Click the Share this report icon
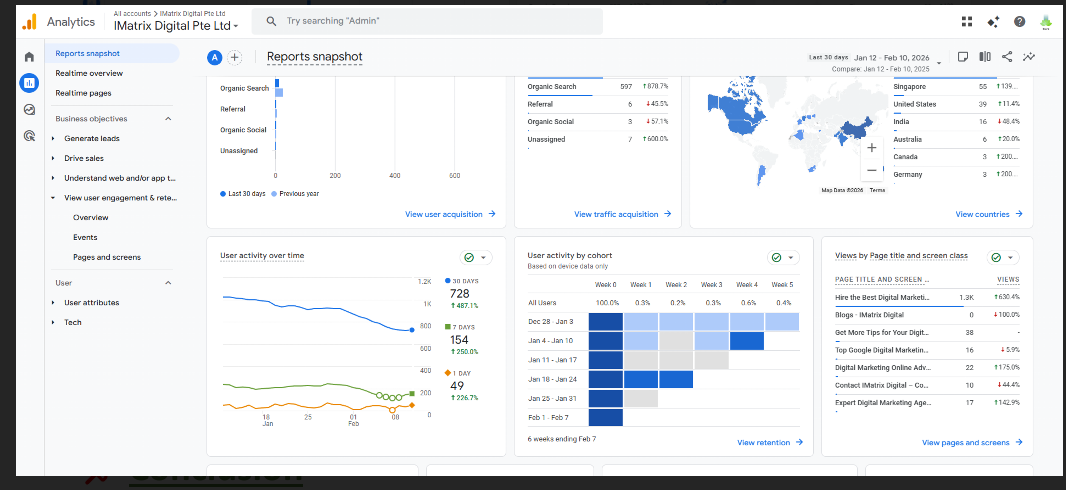This screenshot has width=1066, height=490. pyautogui.click(x=1007, y=57)
